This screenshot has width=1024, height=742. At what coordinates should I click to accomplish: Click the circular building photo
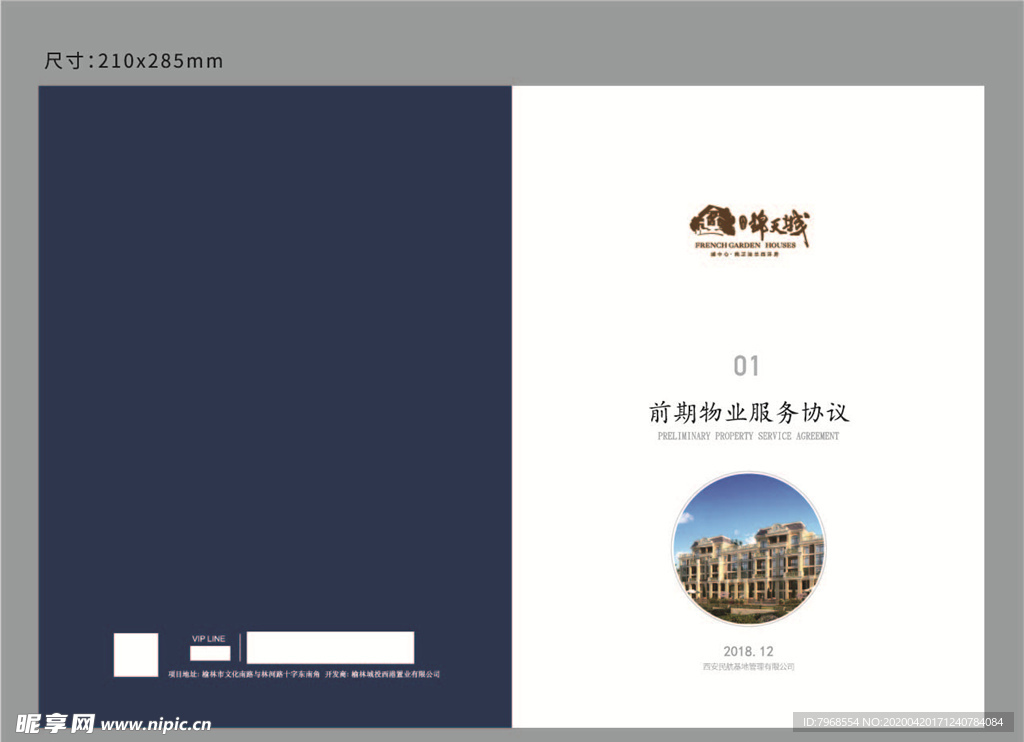tap(748, 550)
